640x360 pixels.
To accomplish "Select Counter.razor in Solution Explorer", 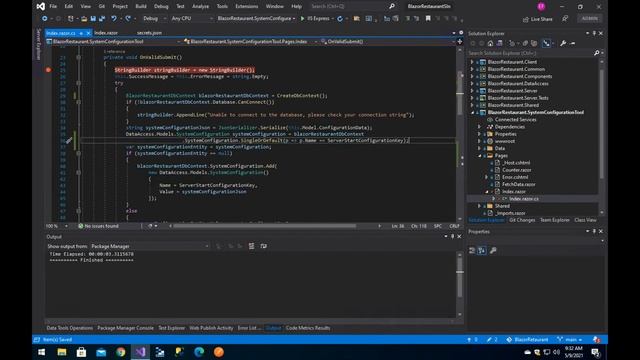I will tap(517, 170).
